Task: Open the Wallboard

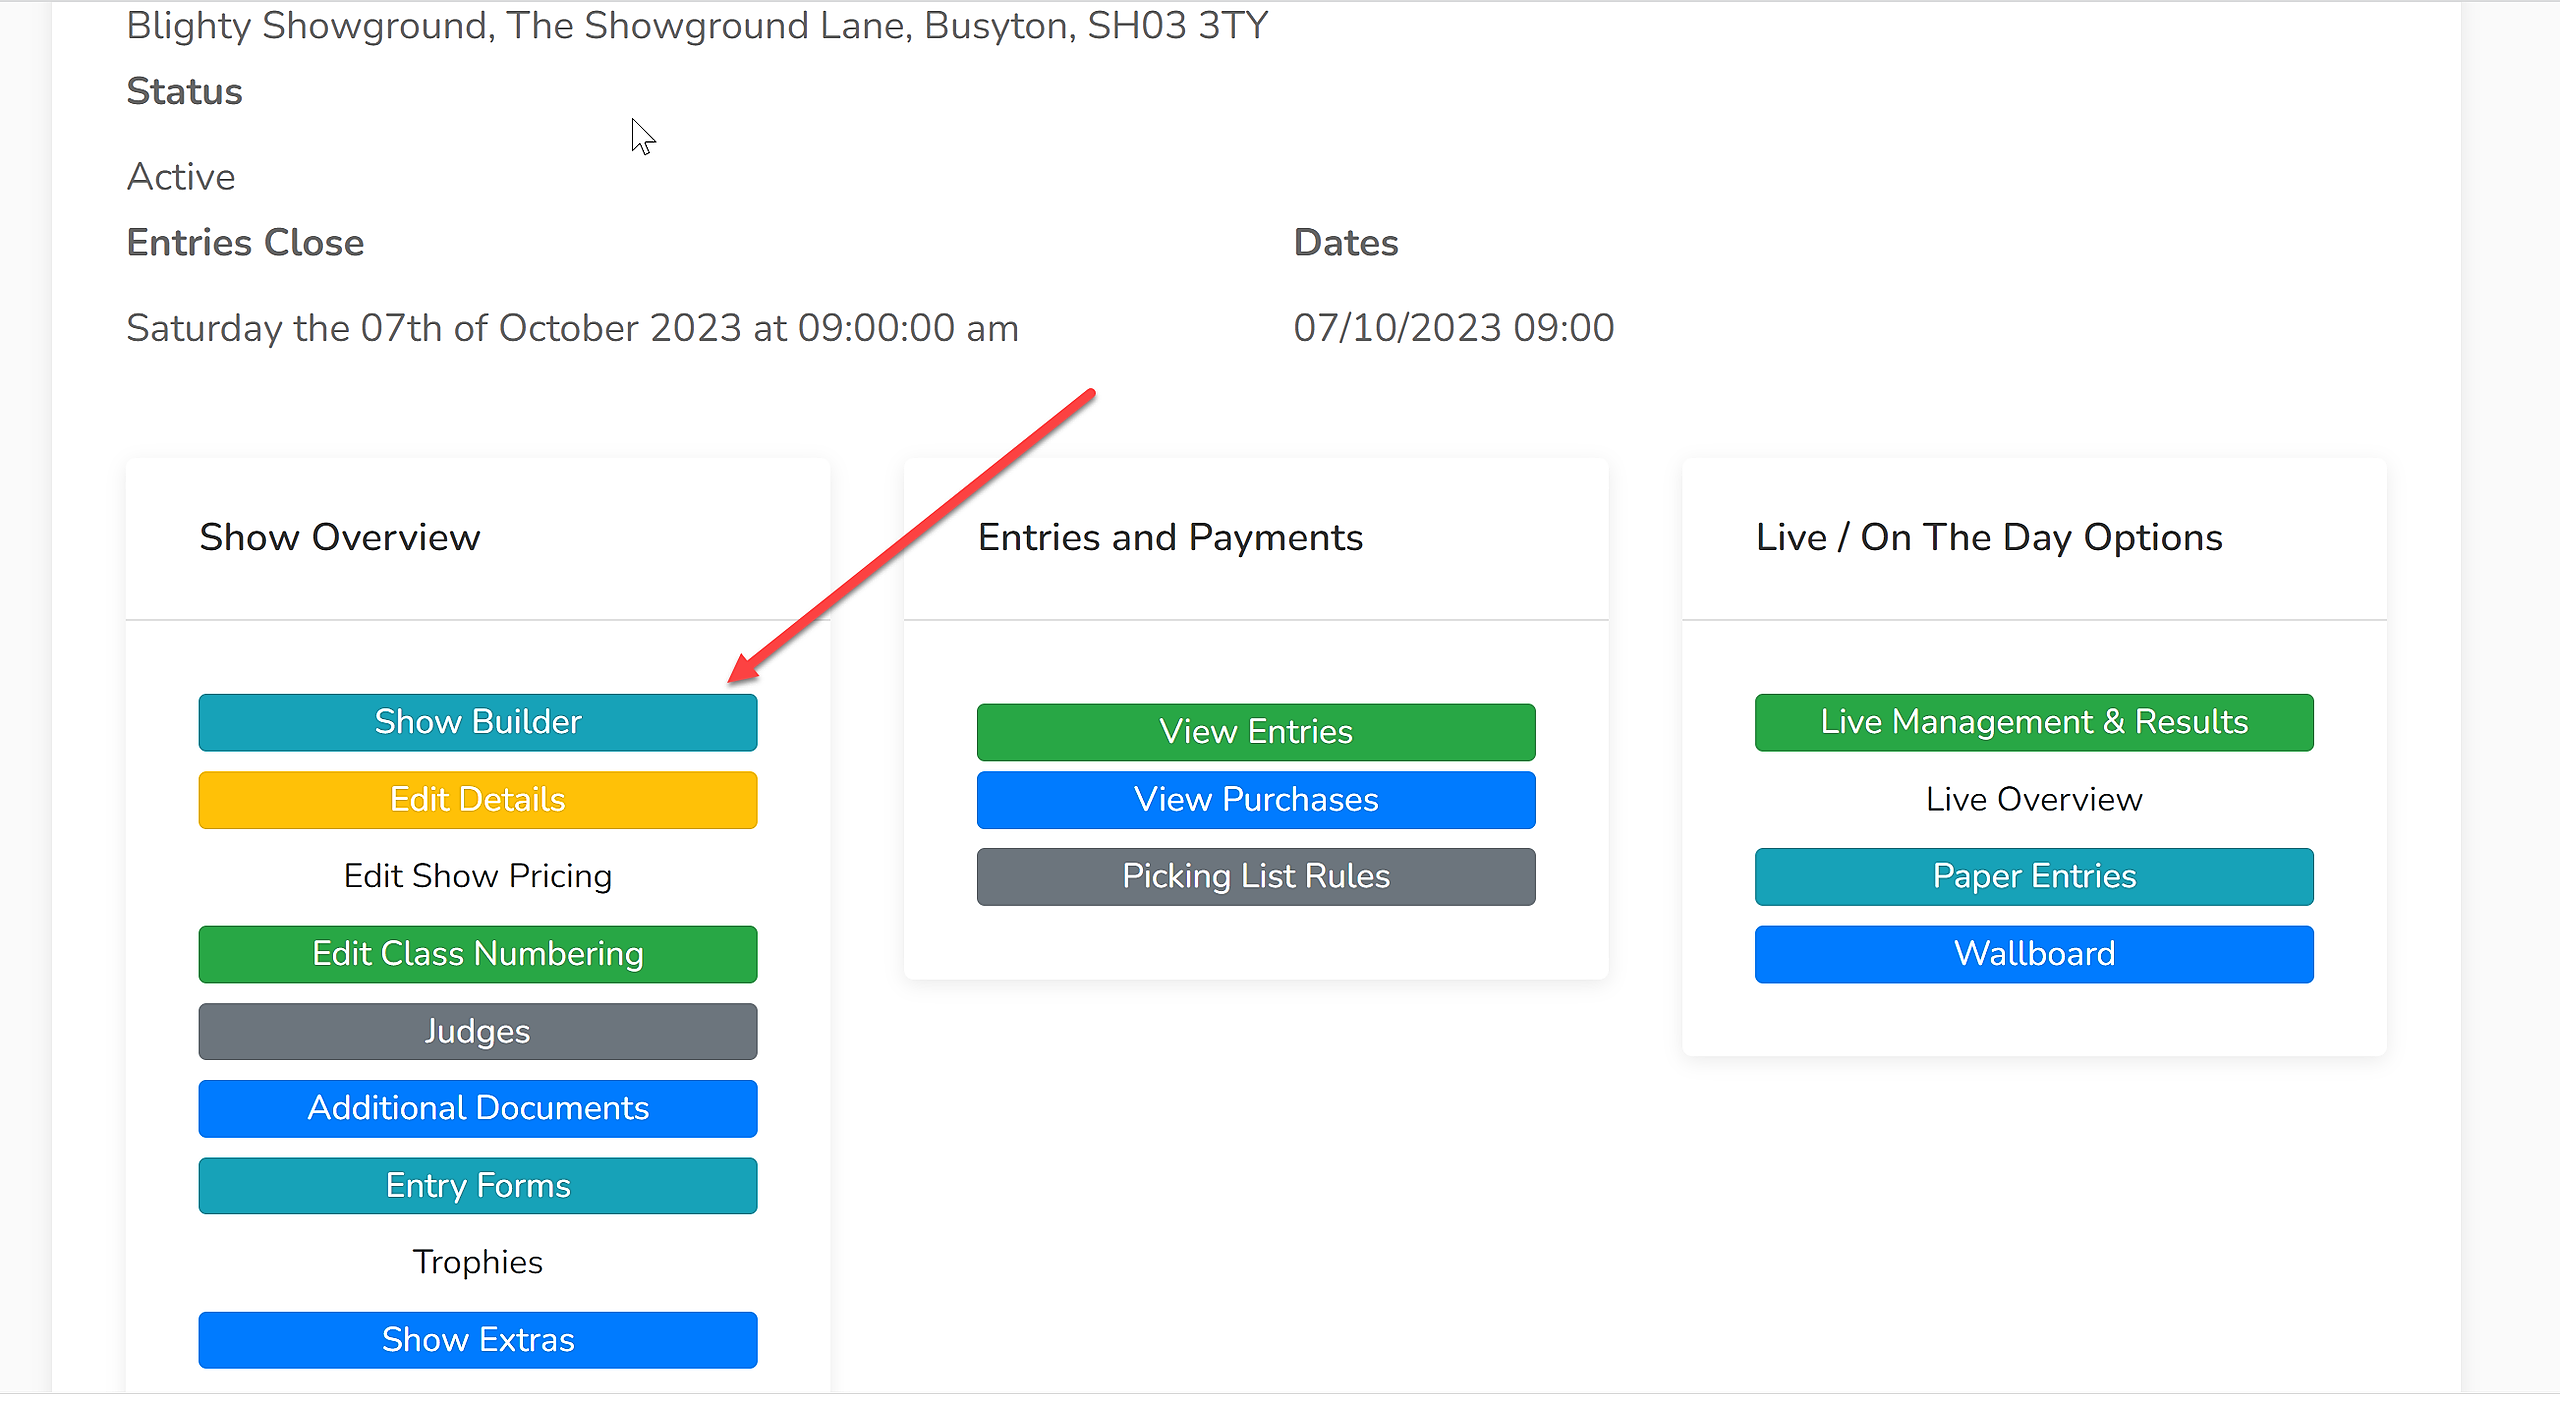Action: 2034,954
